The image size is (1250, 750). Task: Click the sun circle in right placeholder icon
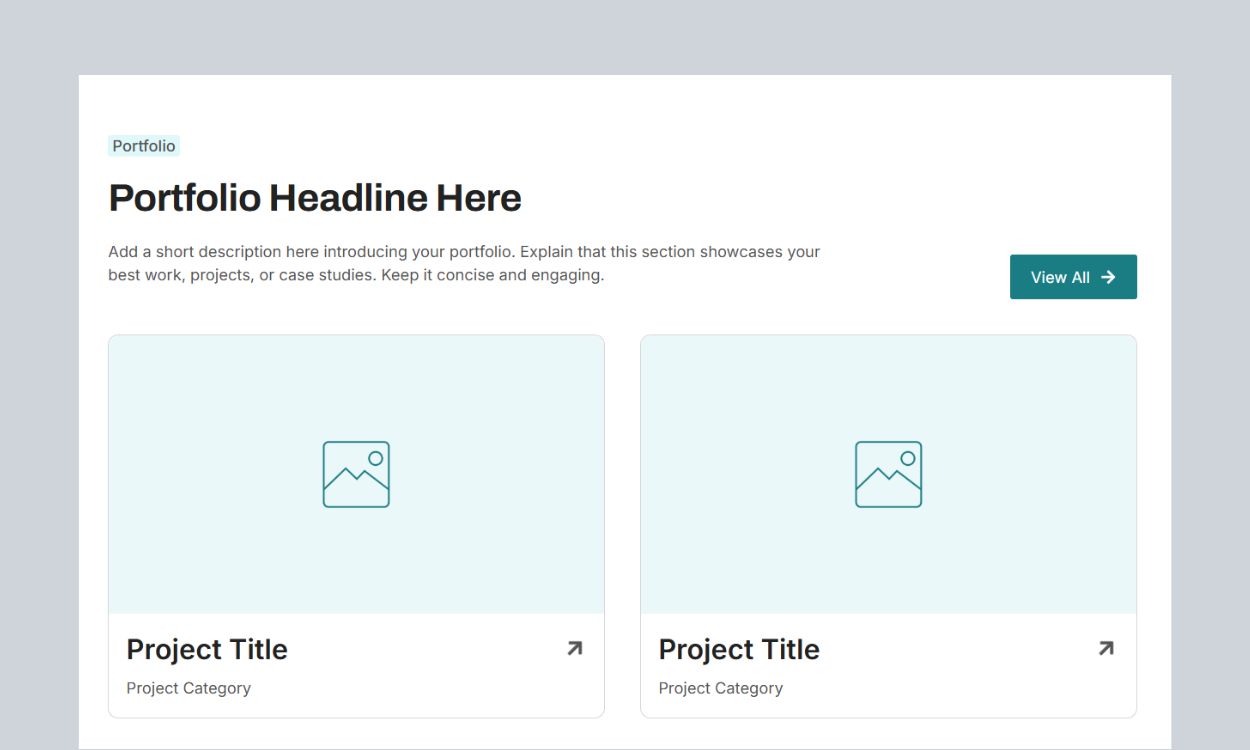point(908,458)
